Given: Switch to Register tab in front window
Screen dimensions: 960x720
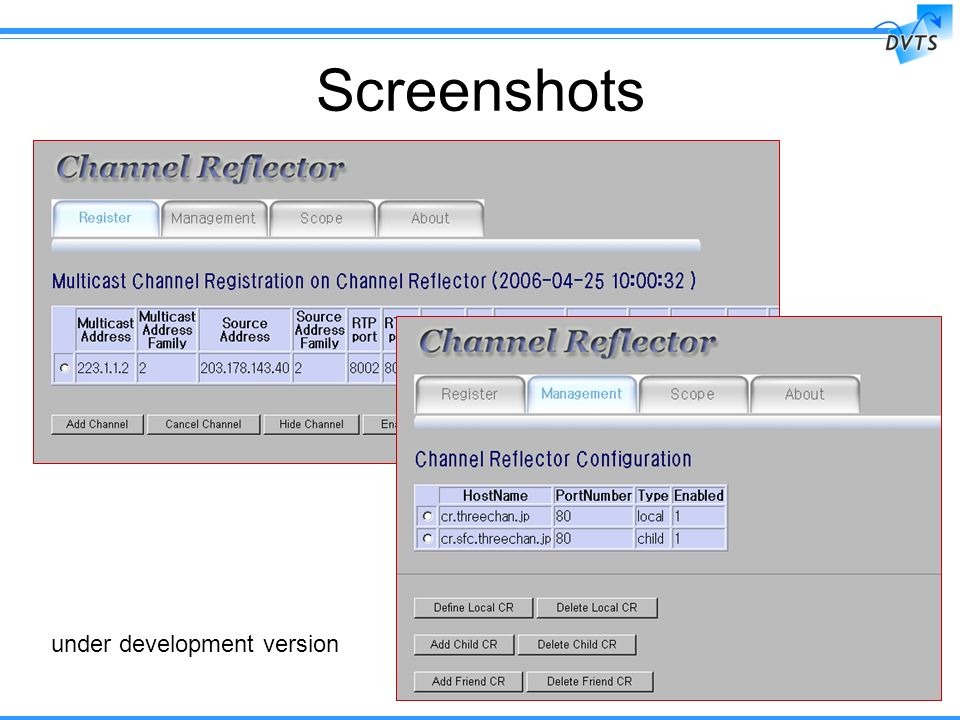Looking at the screenshot, I should 470,394.
